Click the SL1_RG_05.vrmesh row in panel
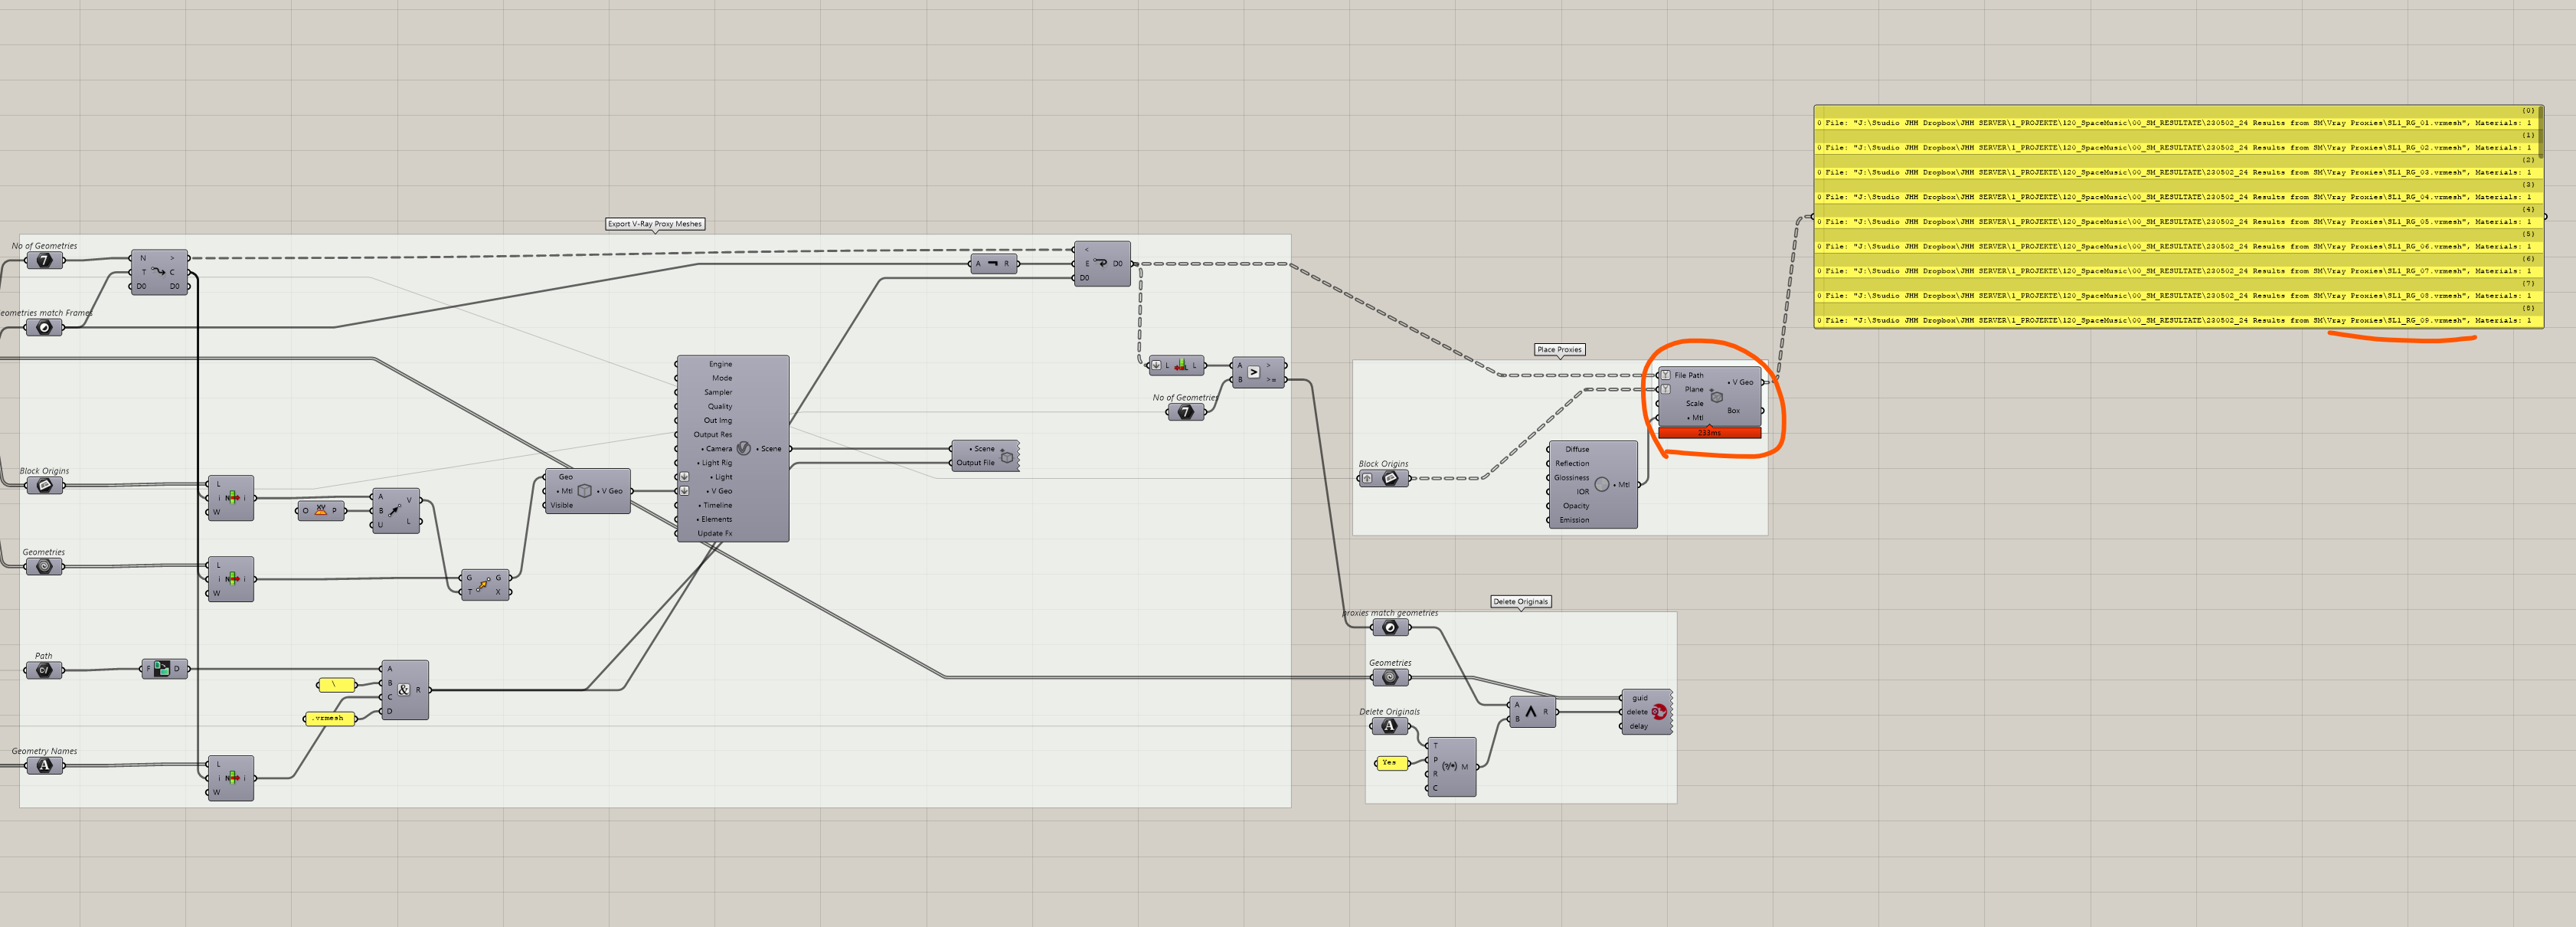Viewport: 2576px width, 927px height. pyautogui.click(x=2175, y=222)
